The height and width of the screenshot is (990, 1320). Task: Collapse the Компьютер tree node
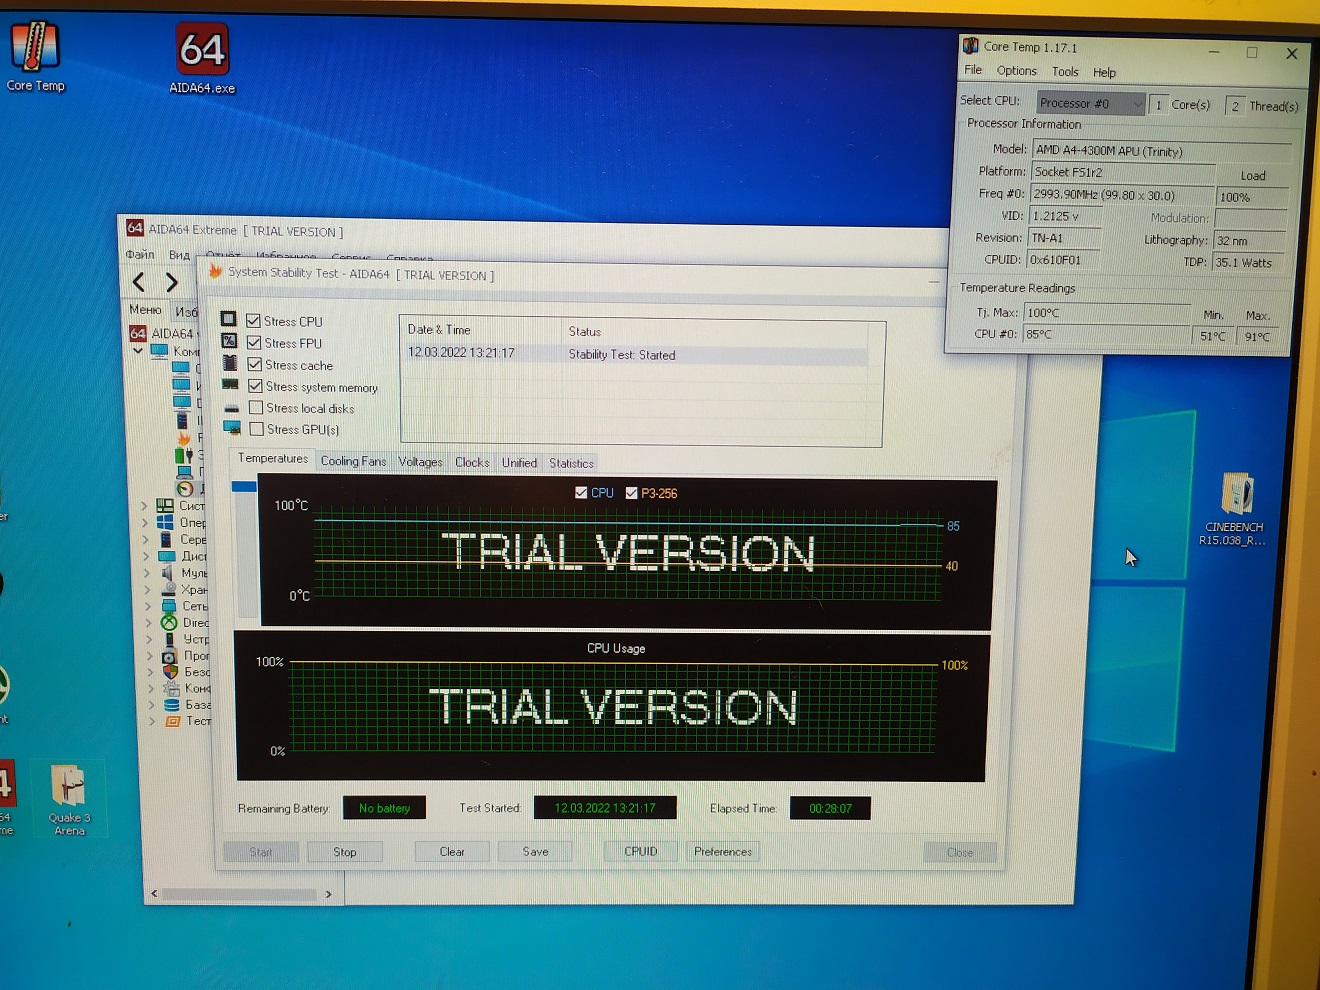[138, 350]
